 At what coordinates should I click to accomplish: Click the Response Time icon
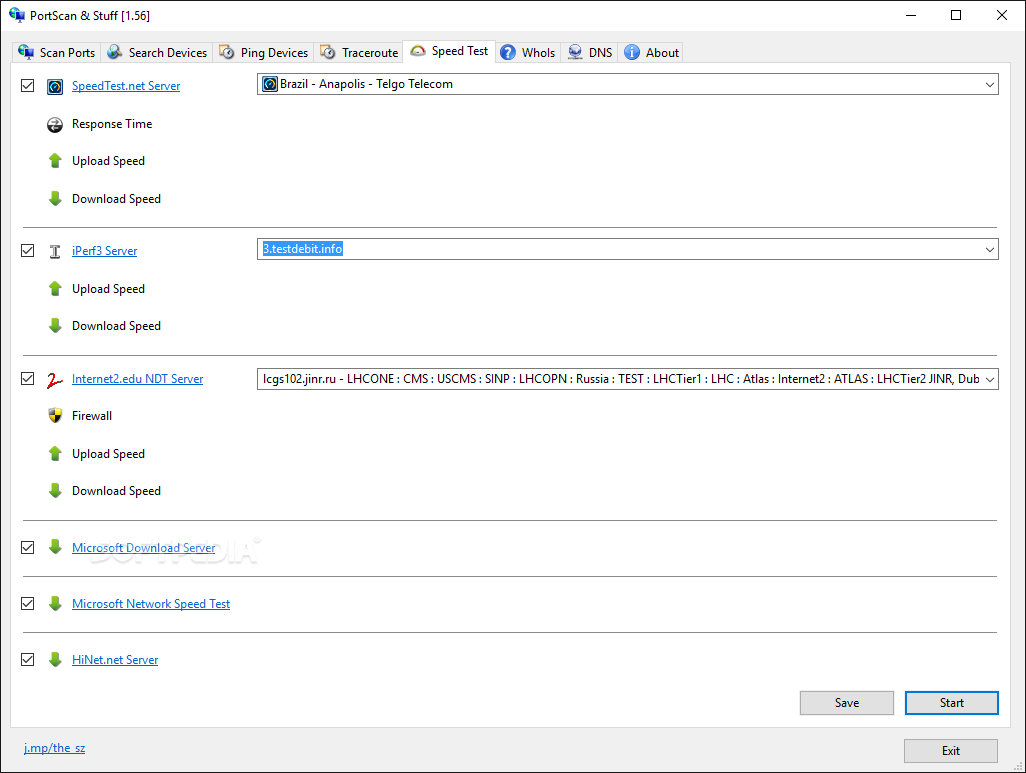pos(55,124)
